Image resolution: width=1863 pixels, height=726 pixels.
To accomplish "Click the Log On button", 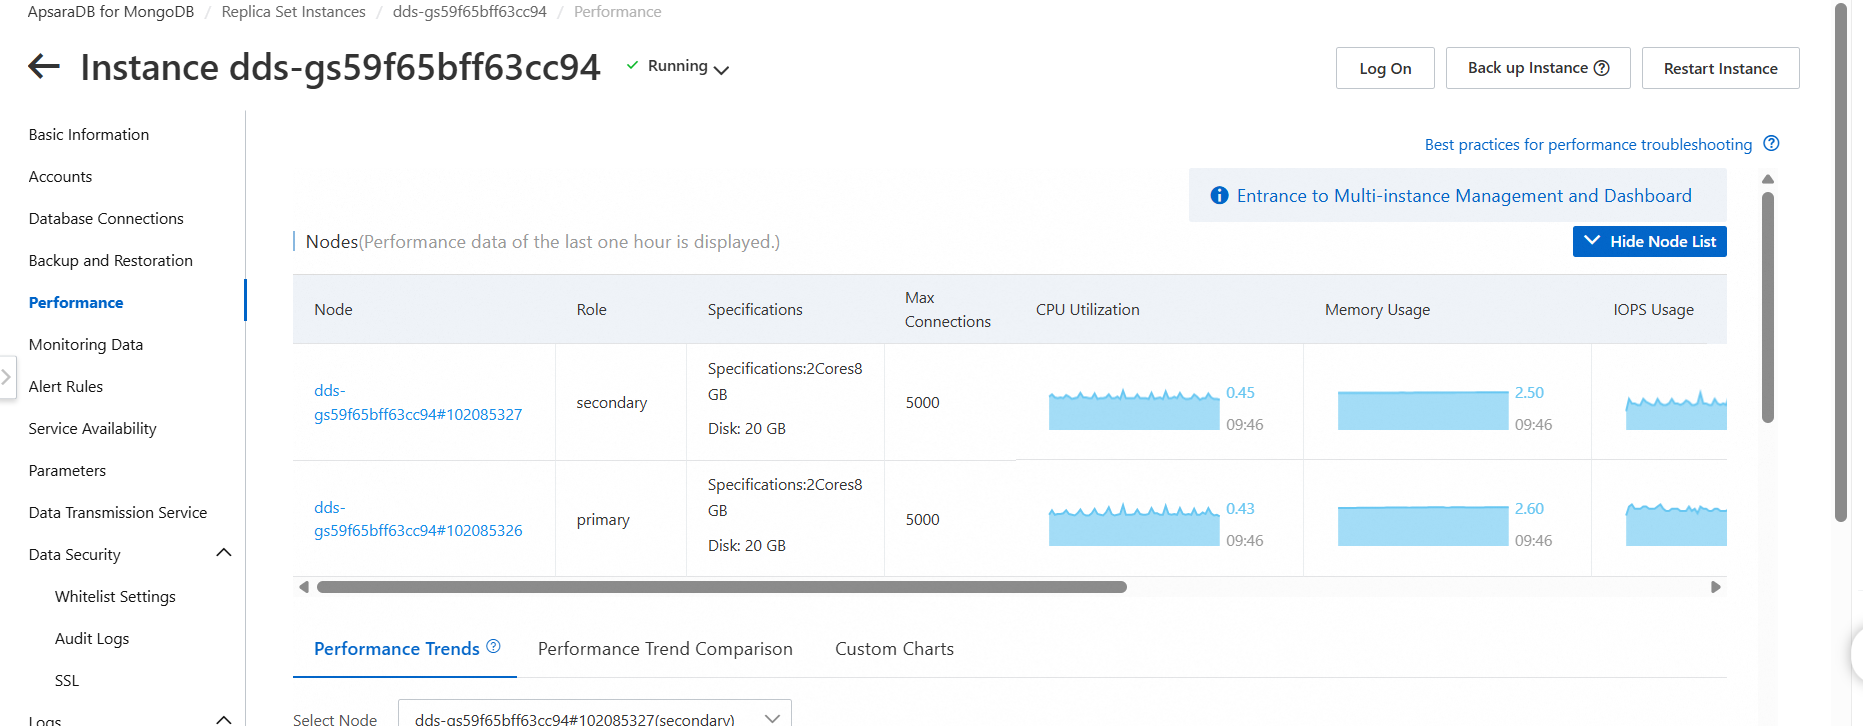I will point(1385,68).
